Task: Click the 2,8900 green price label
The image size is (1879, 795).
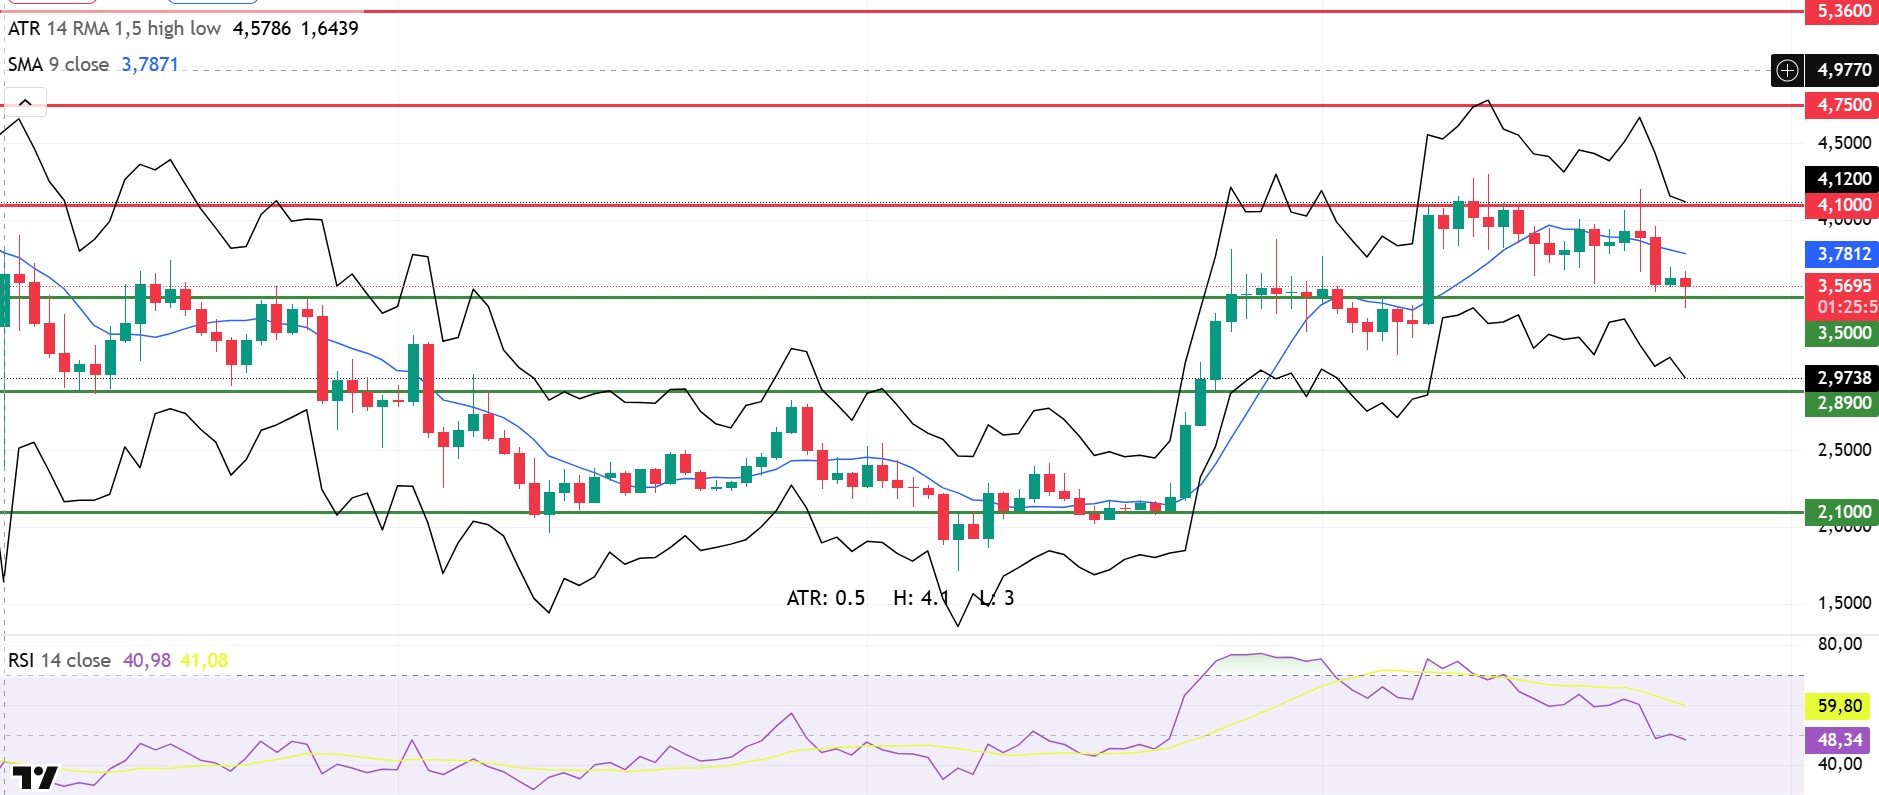Action: (1842, 403)
